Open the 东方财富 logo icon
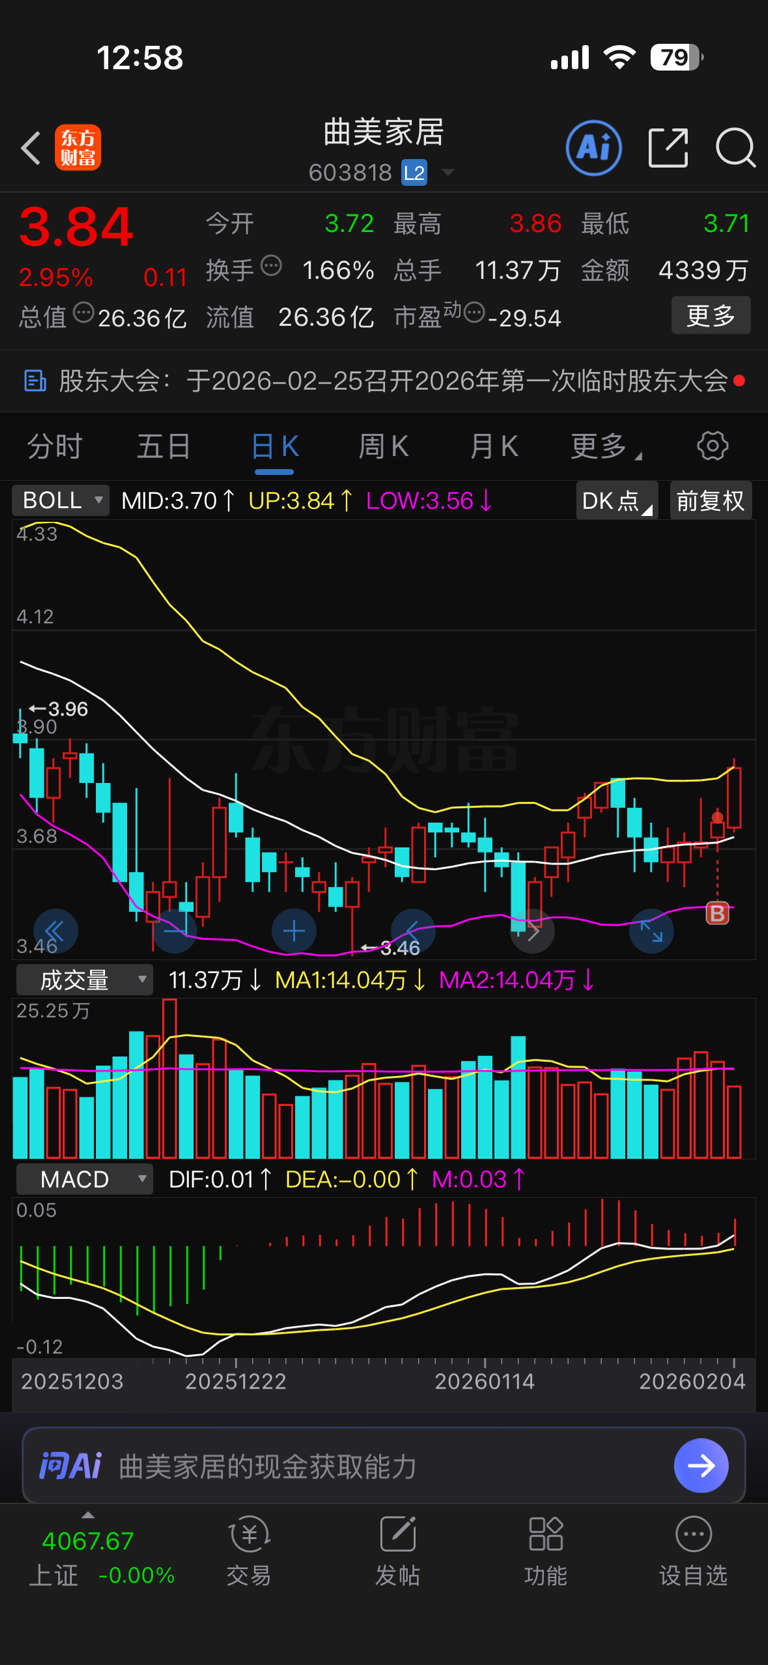The image size is (769, 1665). point(78,148)
